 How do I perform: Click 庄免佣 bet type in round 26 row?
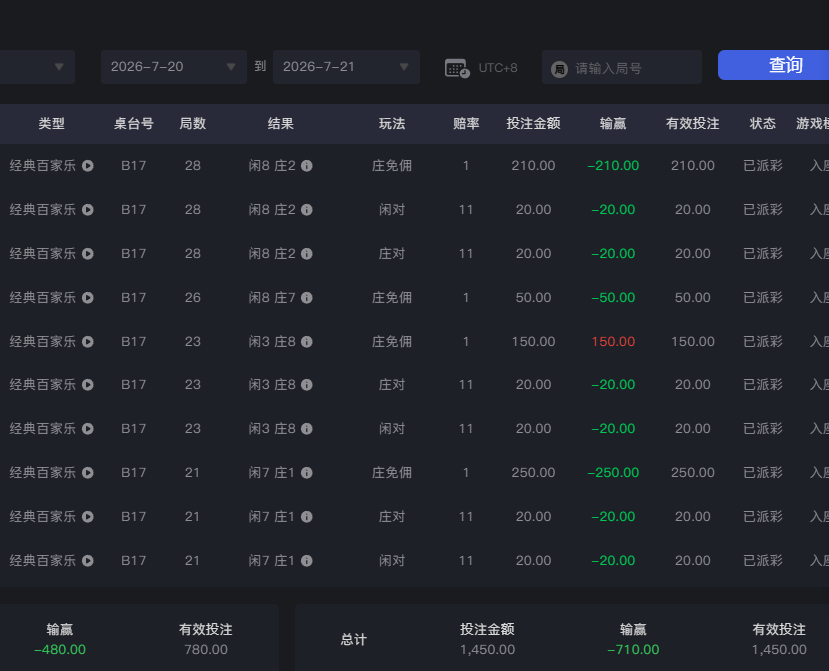392,298
